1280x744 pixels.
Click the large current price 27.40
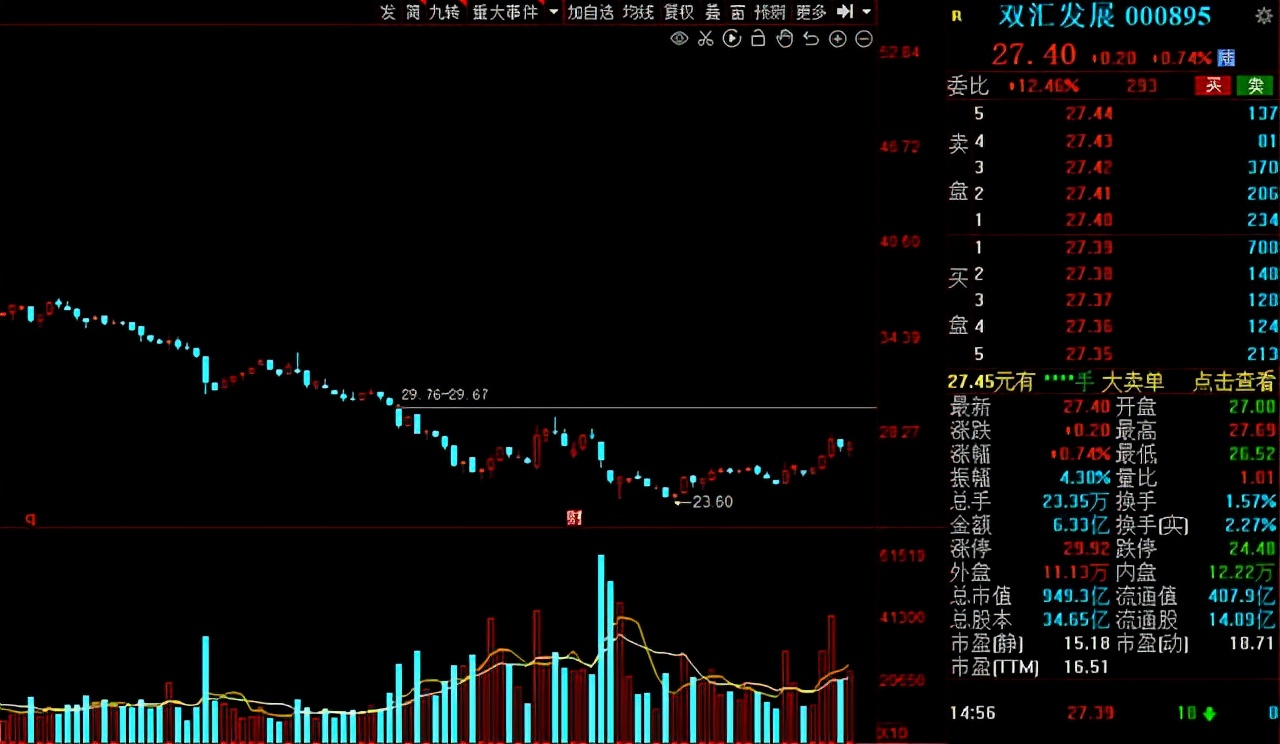pos(1034,54)
